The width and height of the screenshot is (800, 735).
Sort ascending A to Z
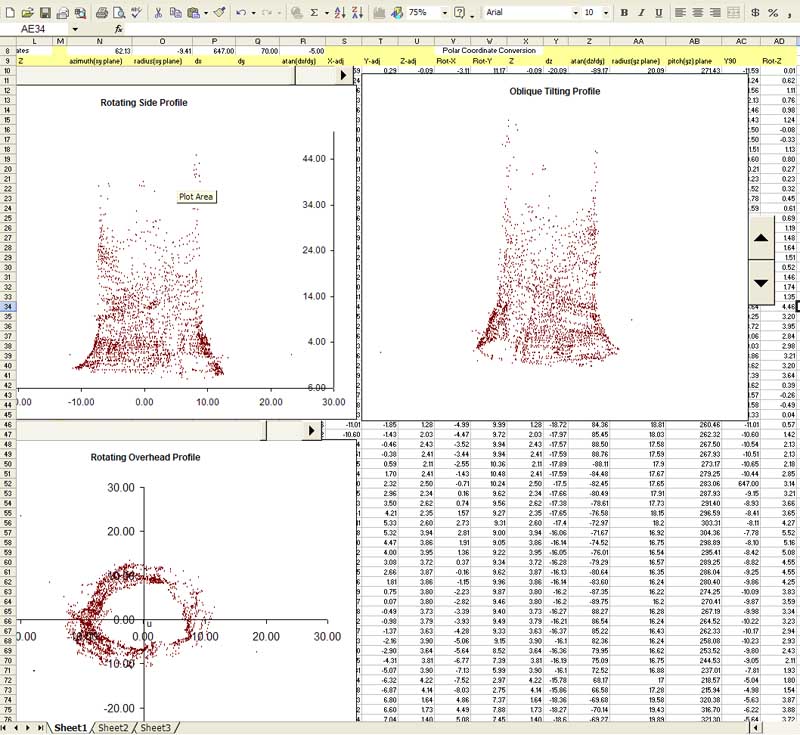(x=340, y=13)
